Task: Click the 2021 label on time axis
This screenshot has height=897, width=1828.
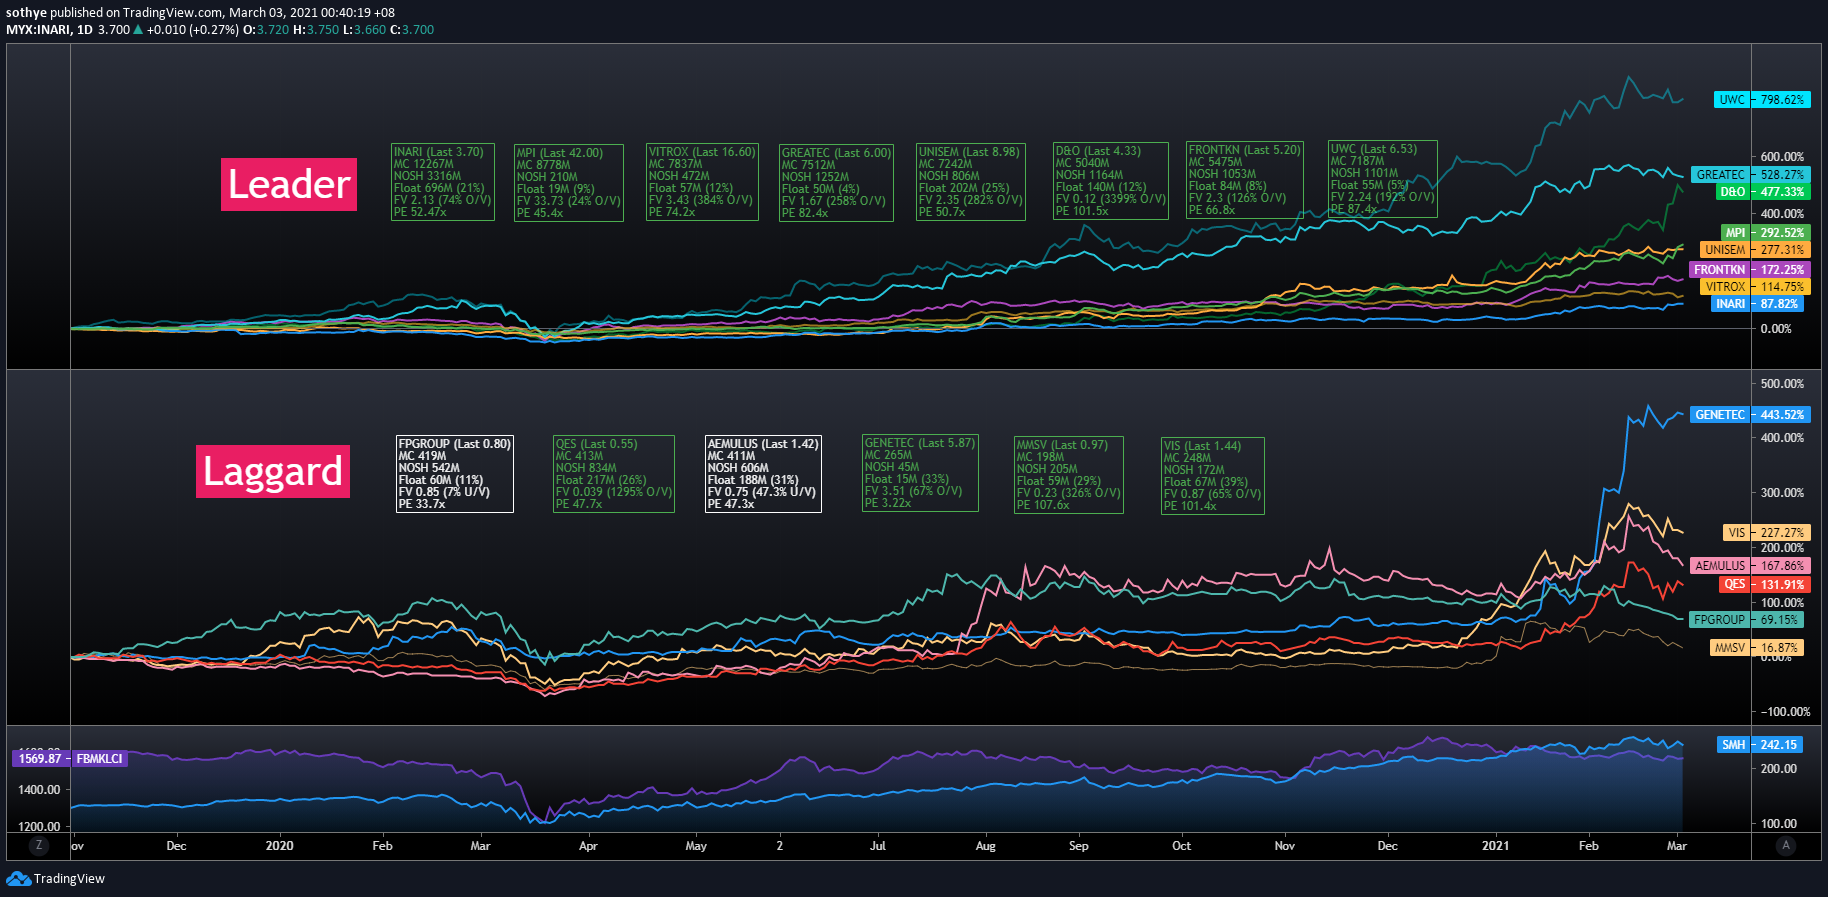Action: (1495, 846)
